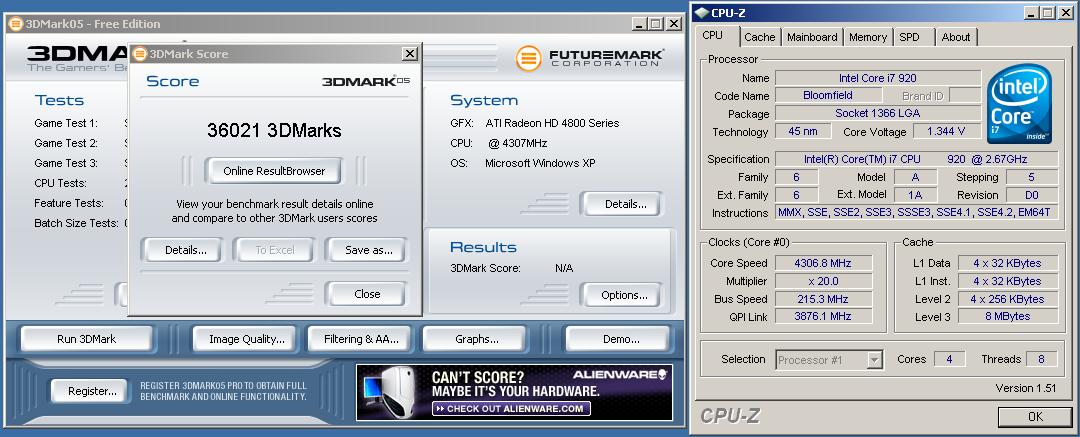Click the Core Voltage value 1.344 V
Screen dimensions: 1080x437
[947, 131]
